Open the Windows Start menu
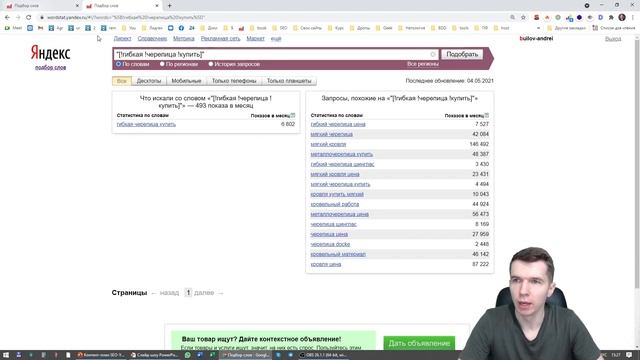 point(6,355)
